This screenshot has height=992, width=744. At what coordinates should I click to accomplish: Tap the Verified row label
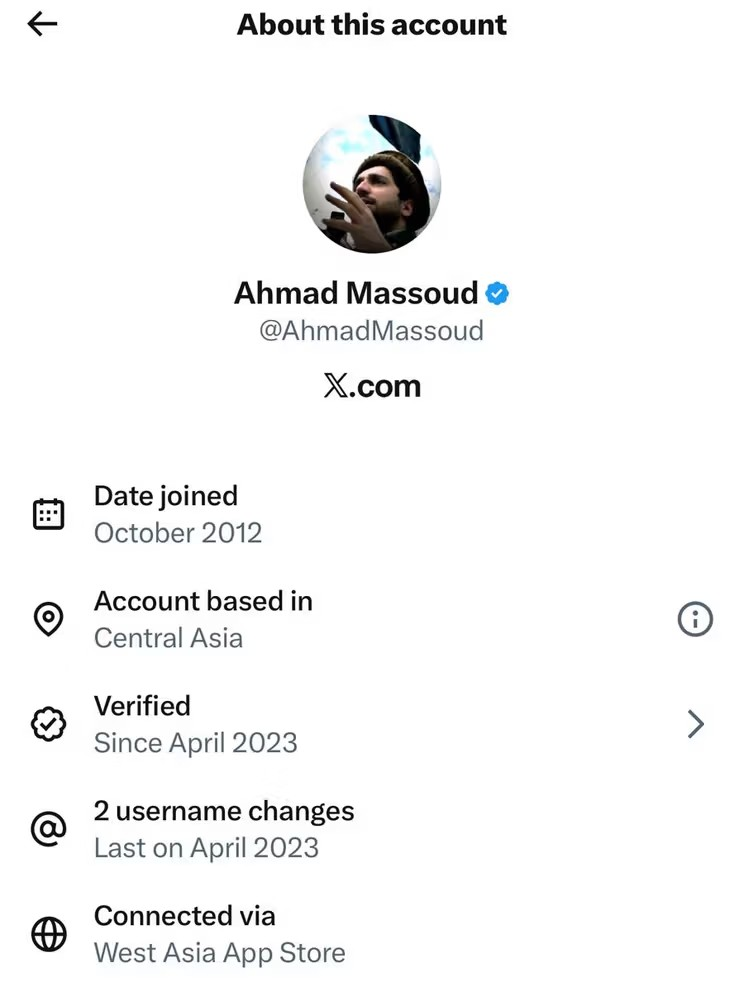pos(142,706)
